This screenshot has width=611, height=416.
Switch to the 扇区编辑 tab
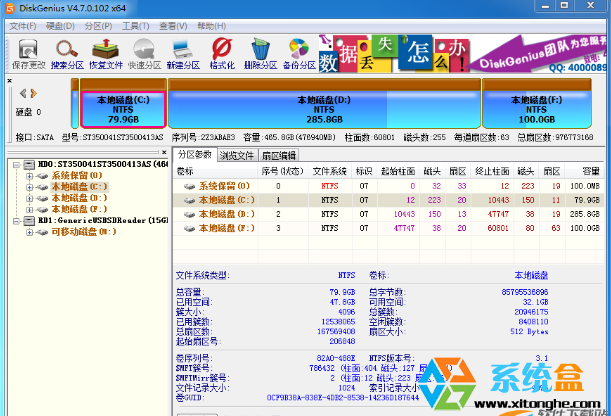279,155
